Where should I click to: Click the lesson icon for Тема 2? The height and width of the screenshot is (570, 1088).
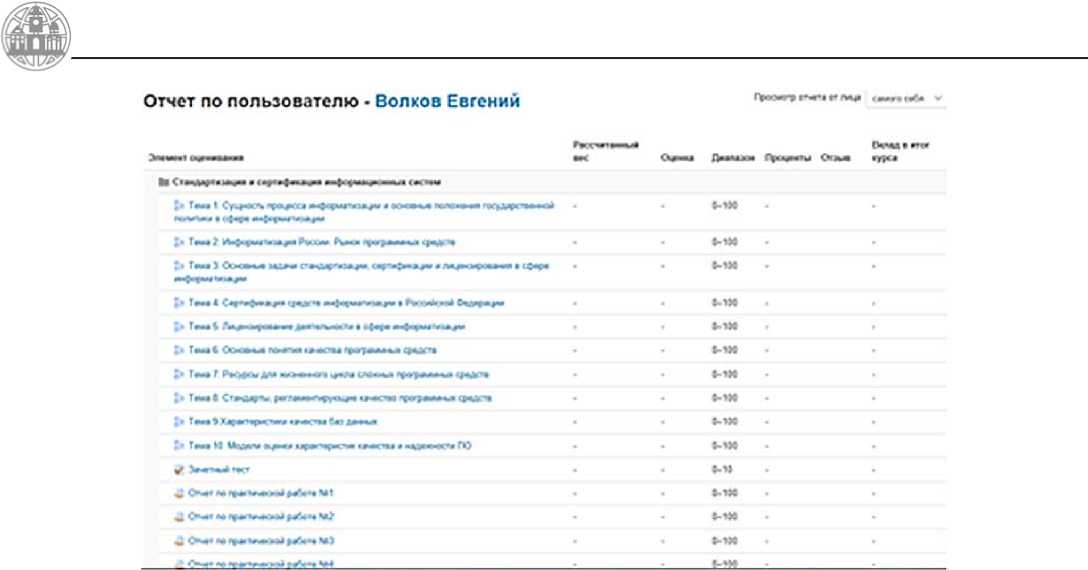tap(179, 242)
